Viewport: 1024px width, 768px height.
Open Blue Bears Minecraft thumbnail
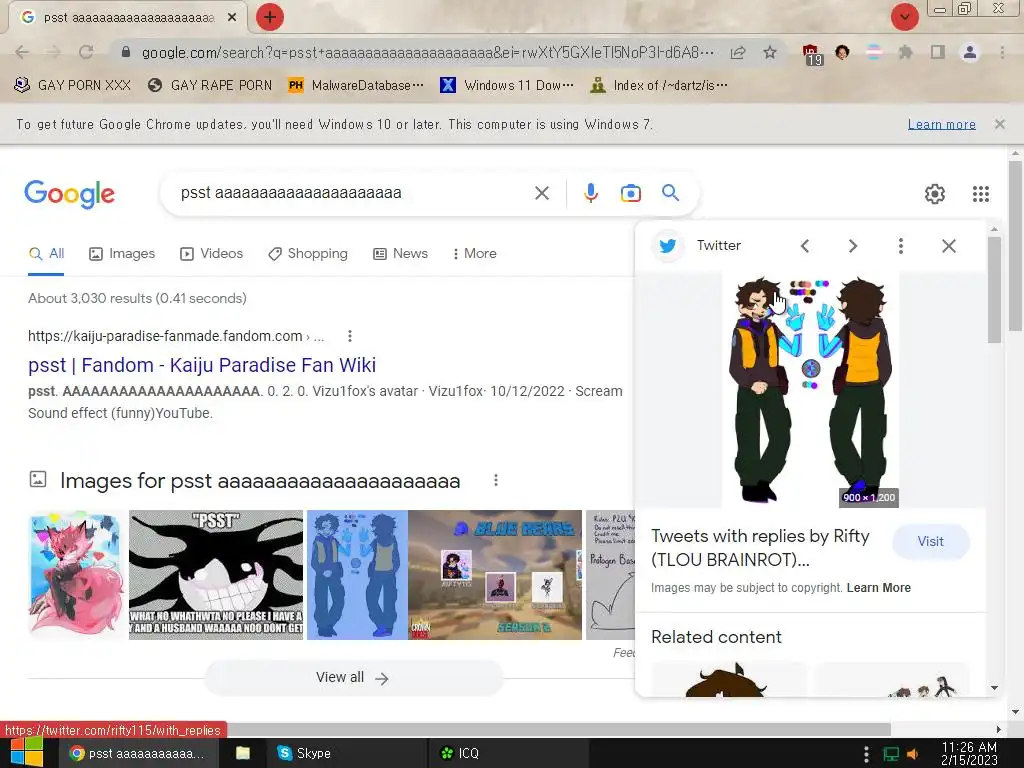pos(494,575)
